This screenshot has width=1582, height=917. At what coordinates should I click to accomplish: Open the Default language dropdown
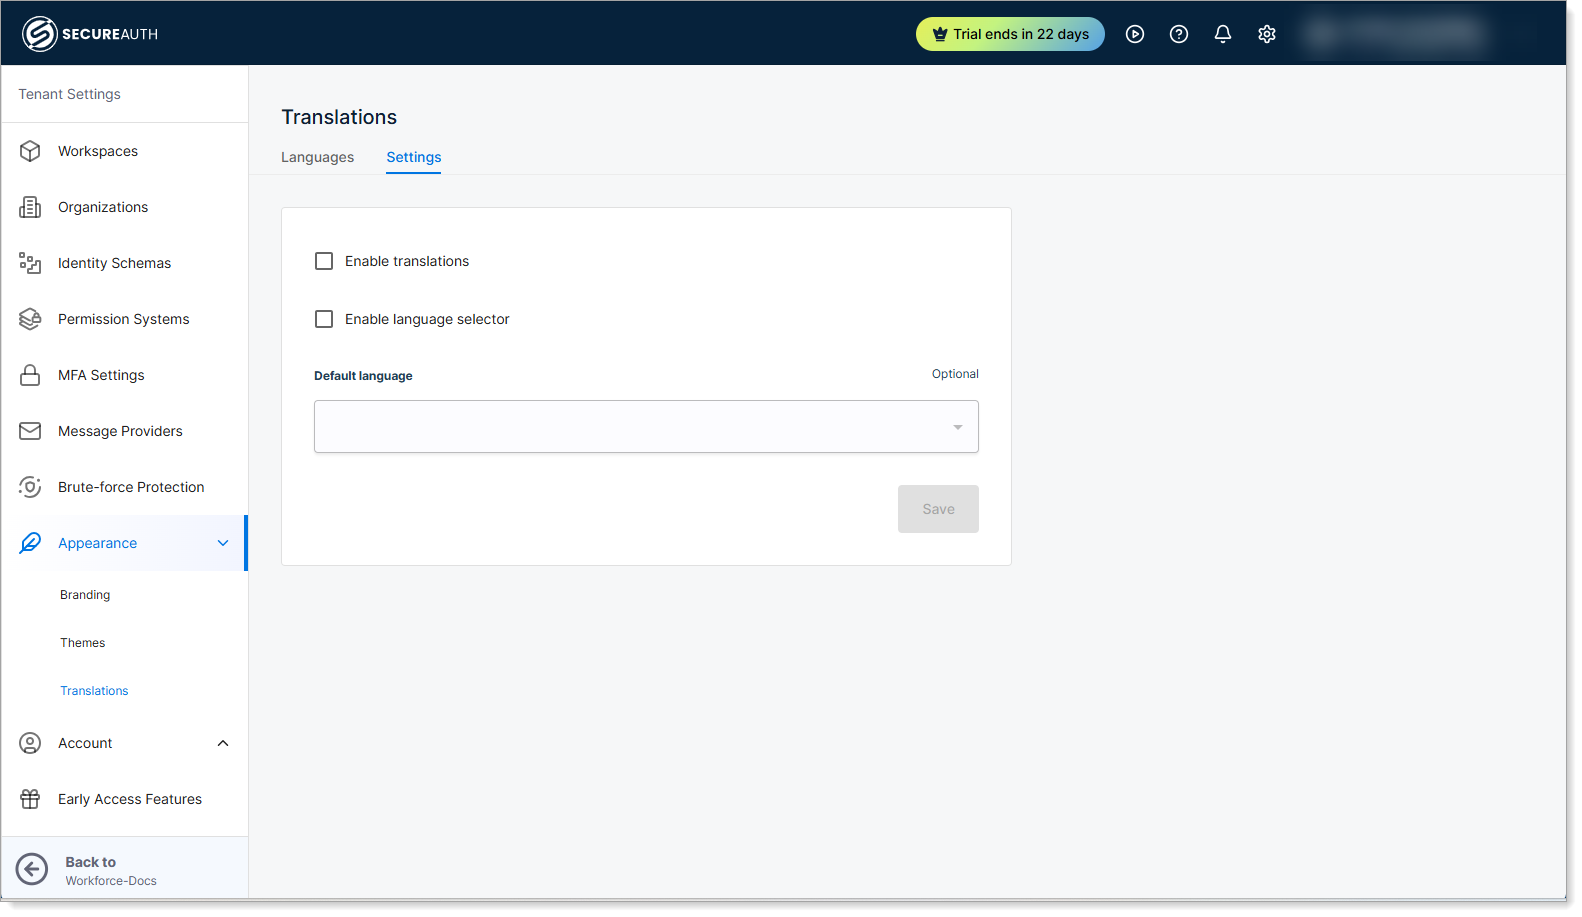pyautogui.click(x=646, y=427)
